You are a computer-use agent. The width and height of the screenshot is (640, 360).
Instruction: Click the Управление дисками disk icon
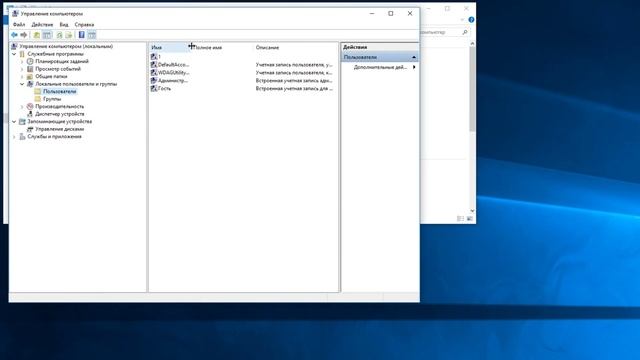[x=30, y=129]
